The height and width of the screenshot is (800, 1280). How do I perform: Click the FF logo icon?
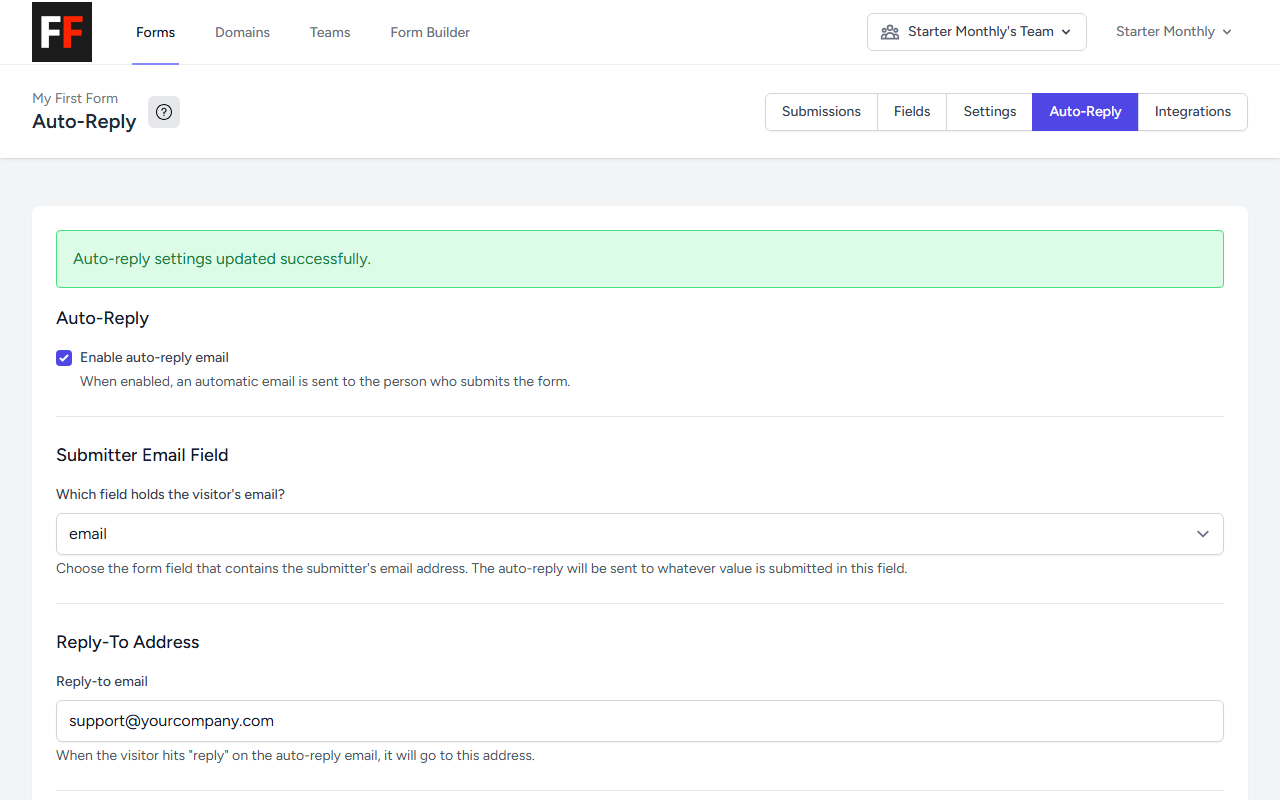(x=62, y=32)
